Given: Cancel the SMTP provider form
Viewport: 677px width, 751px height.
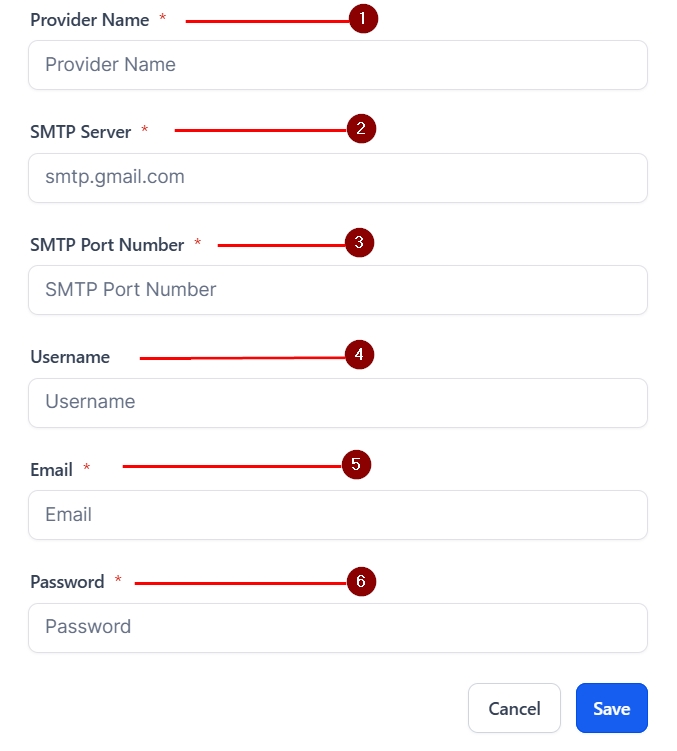Looking at the screenshot, I should [514, 708].
